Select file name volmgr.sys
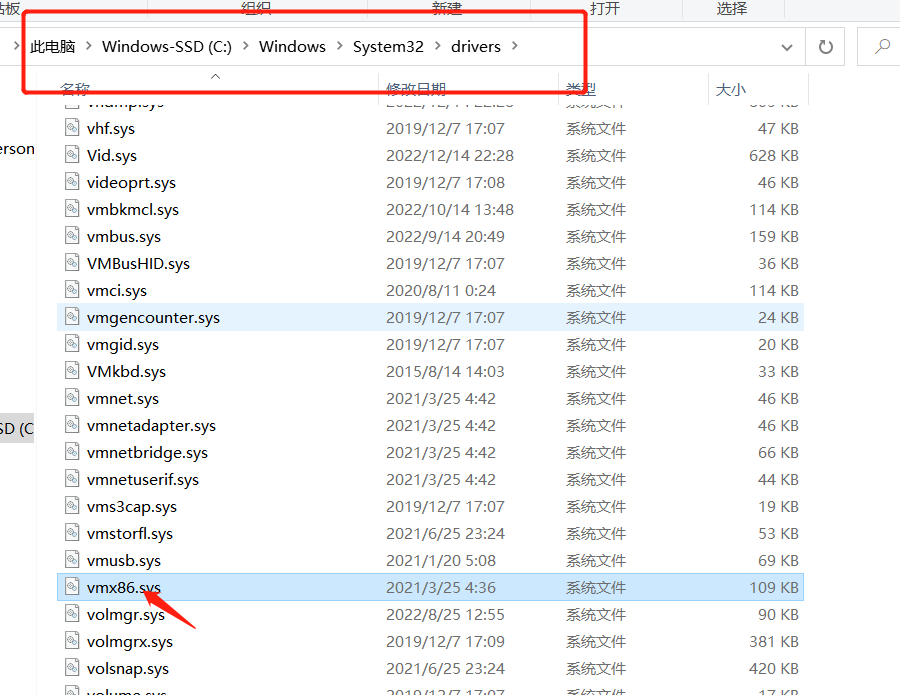The width and height of the screenshot is (900, 695). (126, 615)
